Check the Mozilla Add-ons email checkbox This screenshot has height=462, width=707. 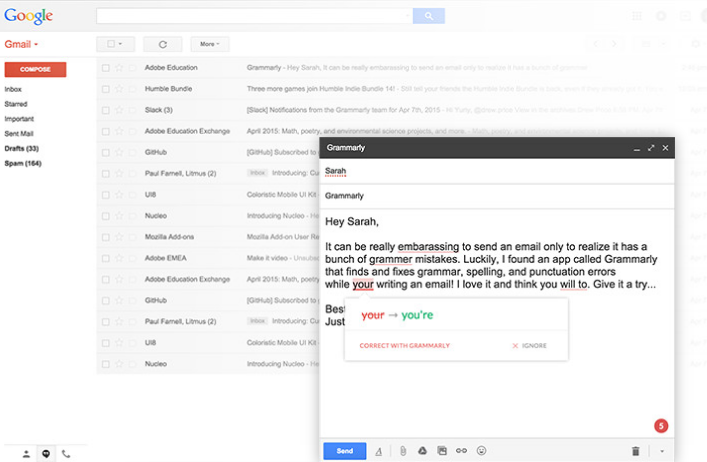click(x=106, y=238)
